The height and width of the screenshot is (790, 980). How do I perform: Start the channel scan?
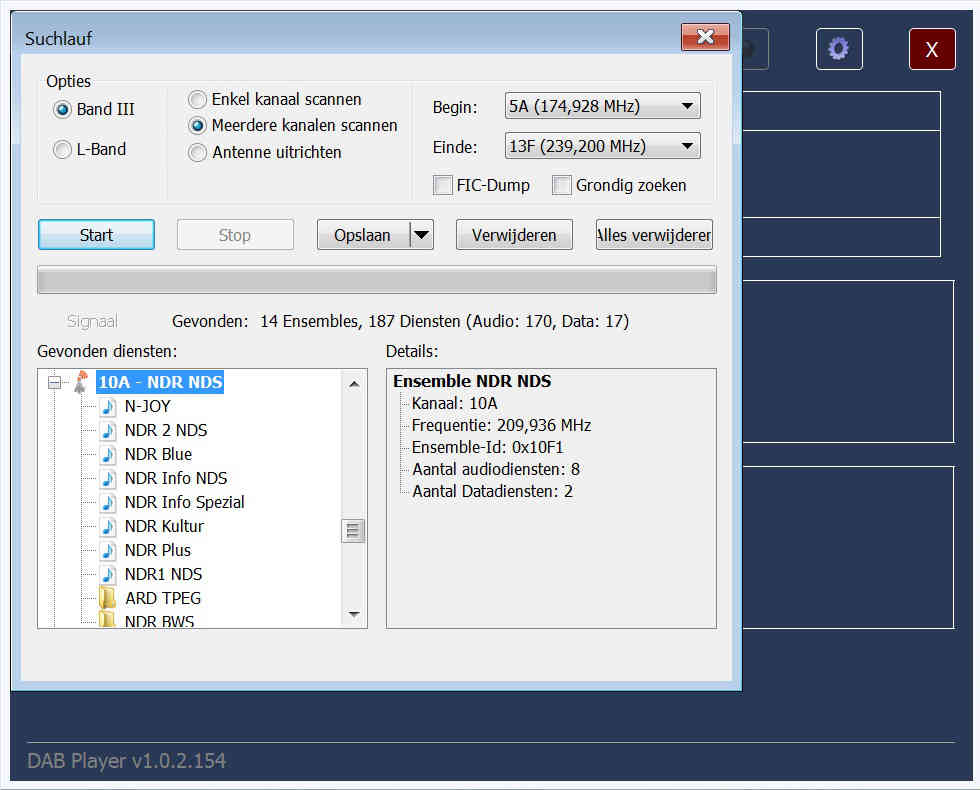click(96, 235)
